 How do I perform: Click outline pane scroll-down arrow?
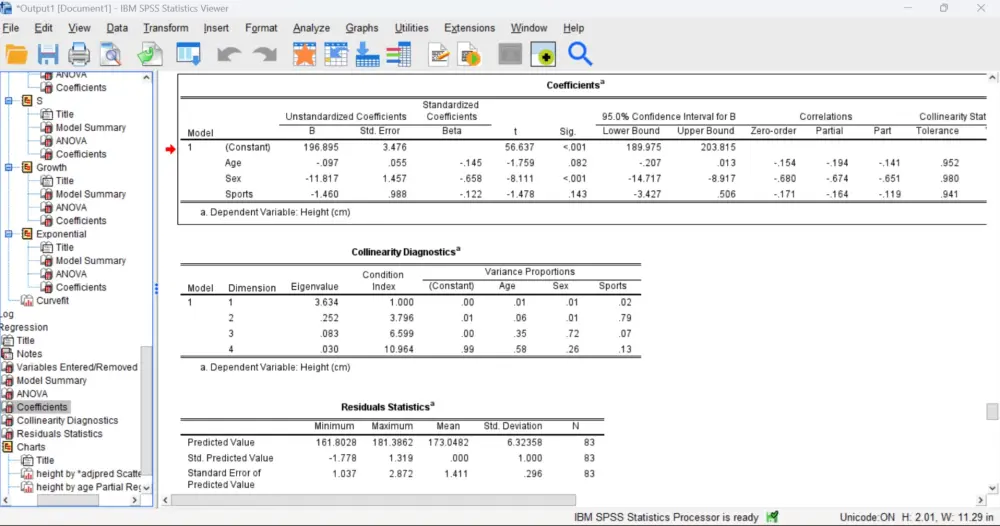pyautogui.click(x=147, y=488)
